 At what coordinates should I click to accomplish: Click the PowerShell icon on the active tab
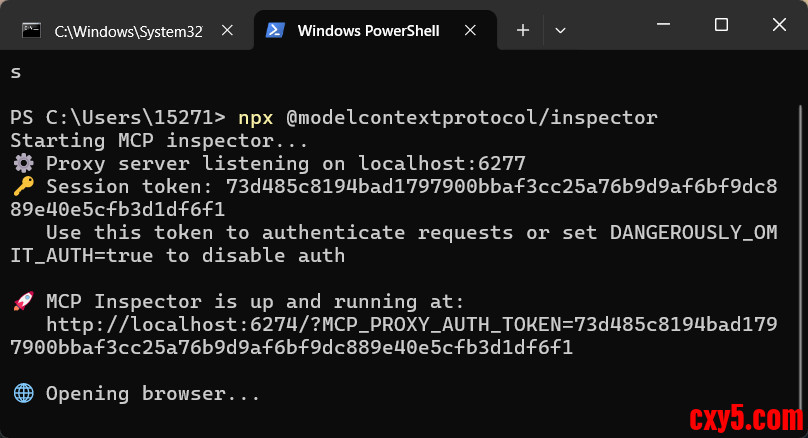(273, 31)
